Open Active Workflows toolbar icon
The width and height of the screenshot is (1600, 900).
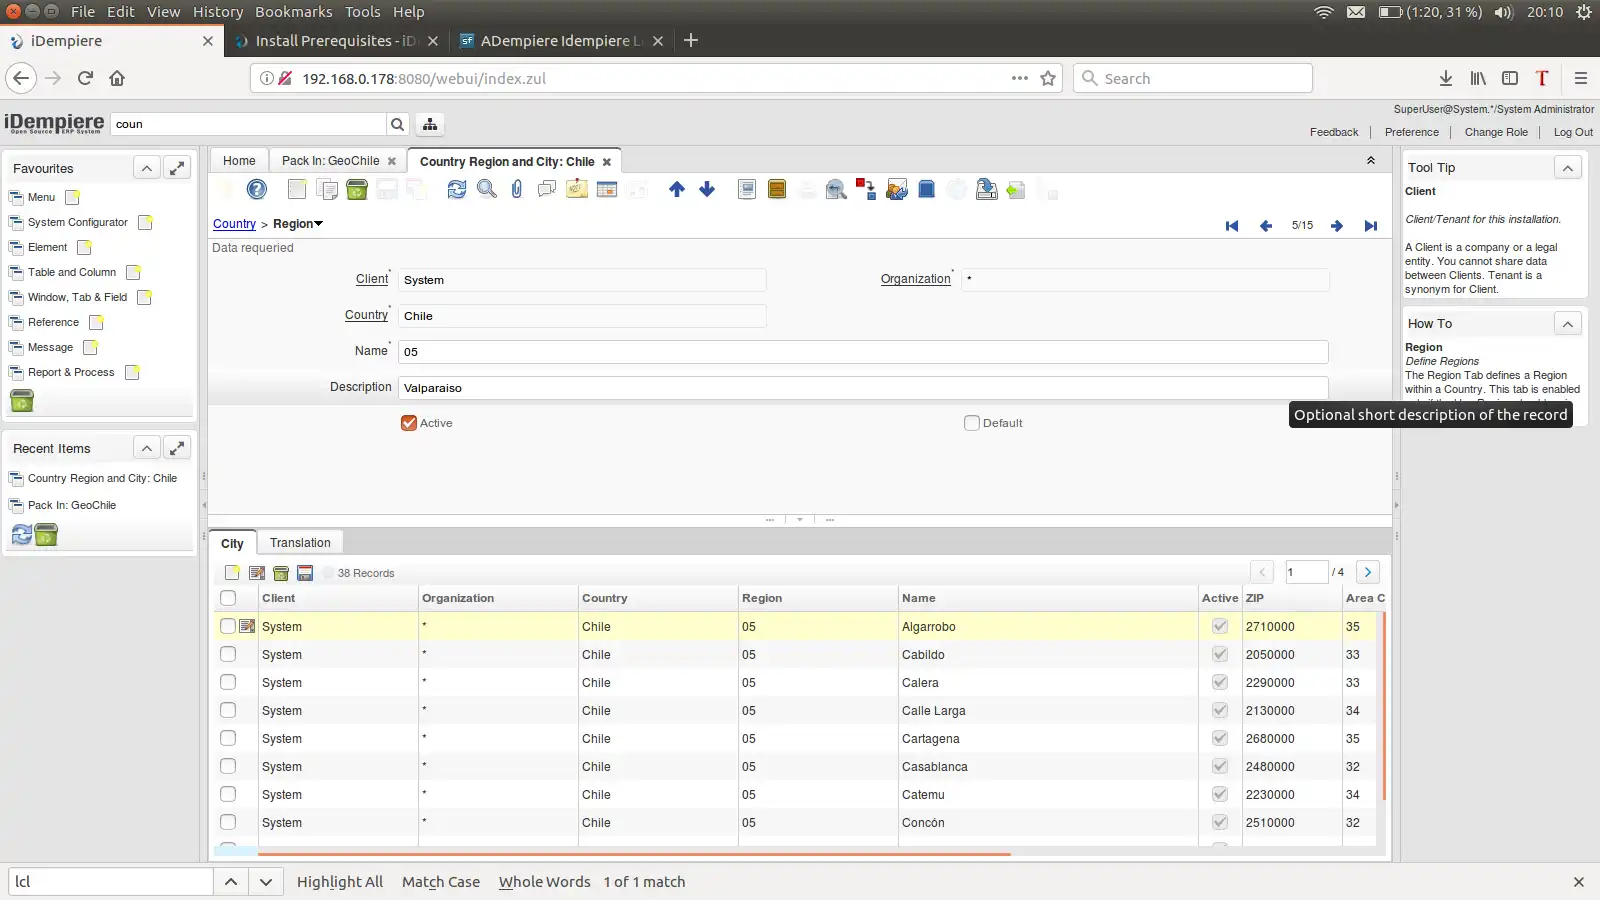(866, 189)
